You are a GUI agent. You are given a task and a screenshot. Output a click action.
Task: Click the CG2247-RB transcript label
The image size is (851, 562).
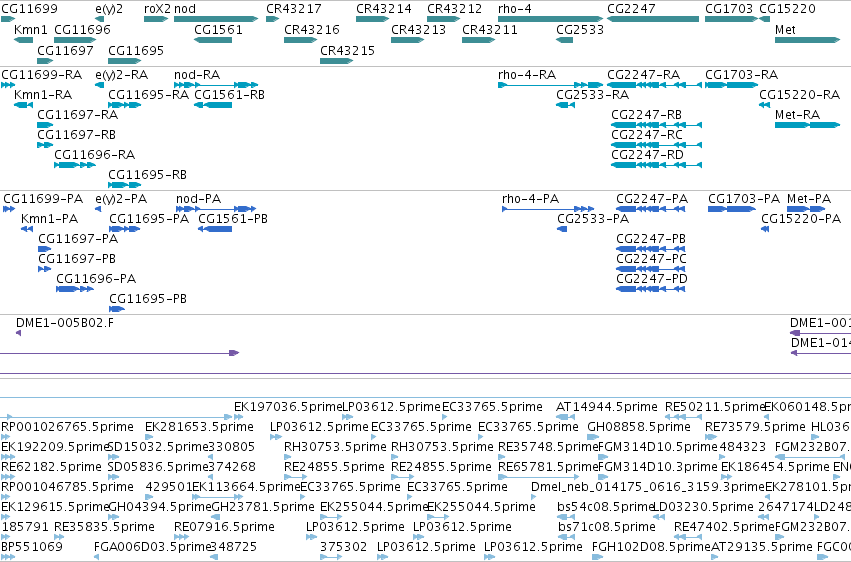tap(646, 114)
